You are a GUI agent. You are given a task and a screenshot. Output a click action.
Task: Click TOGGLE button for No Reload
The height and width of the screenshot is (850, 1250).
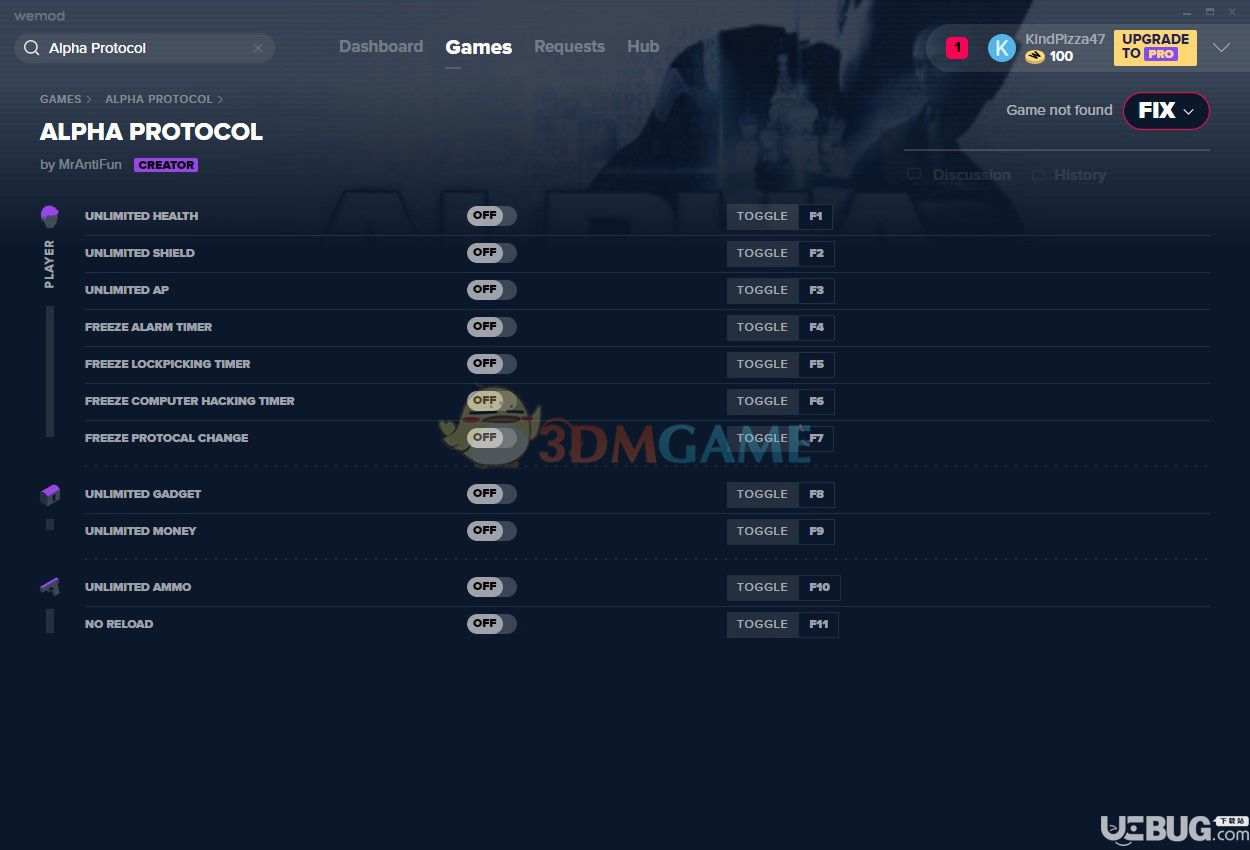tap(763, 624)
